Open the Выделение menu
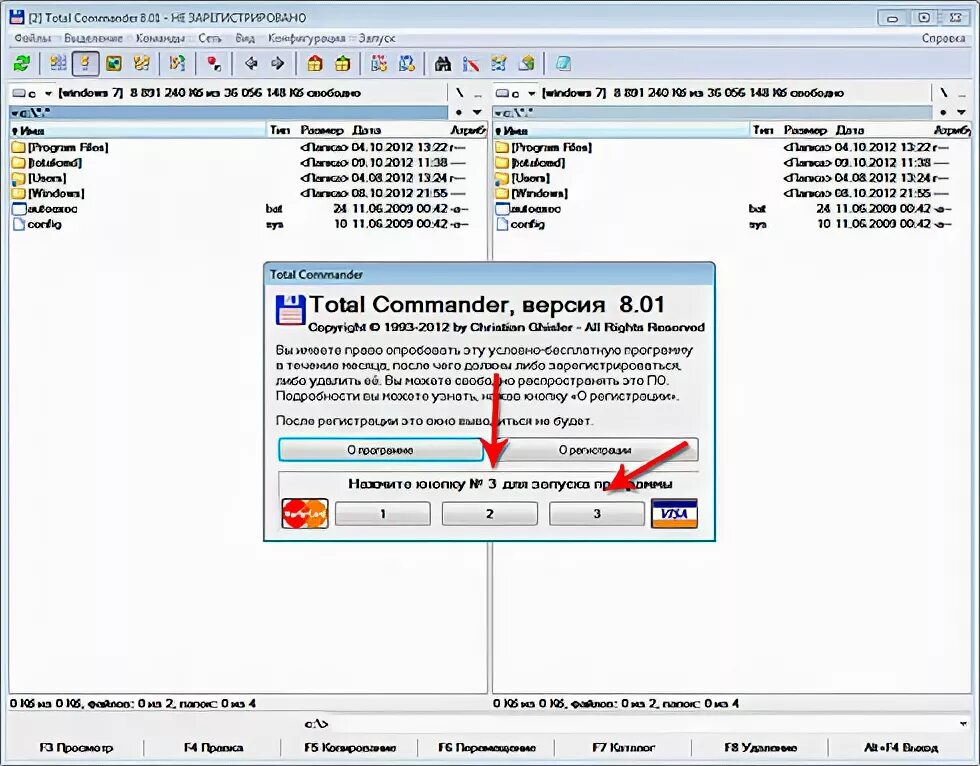Screen dimensions: 980x766 pos(93,38)
